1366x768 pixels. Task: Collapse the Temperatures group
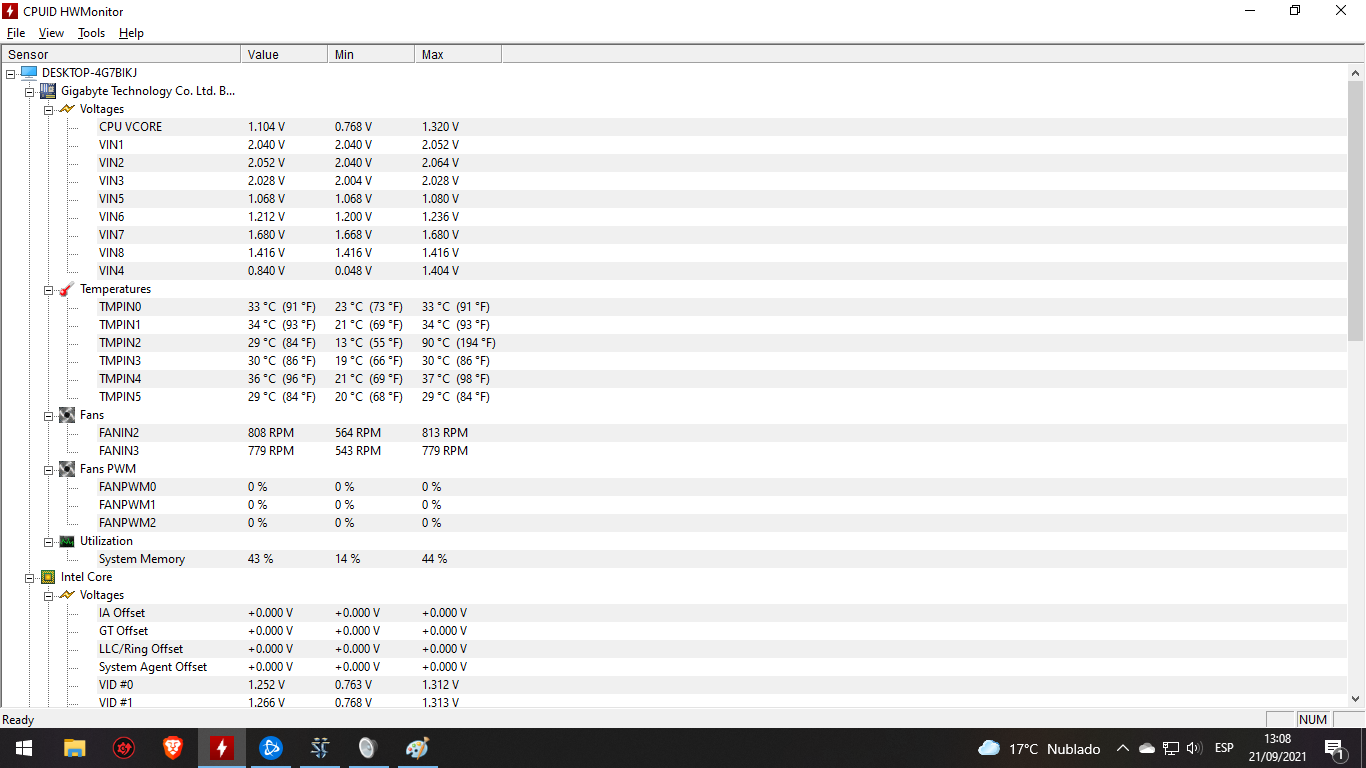49,289
